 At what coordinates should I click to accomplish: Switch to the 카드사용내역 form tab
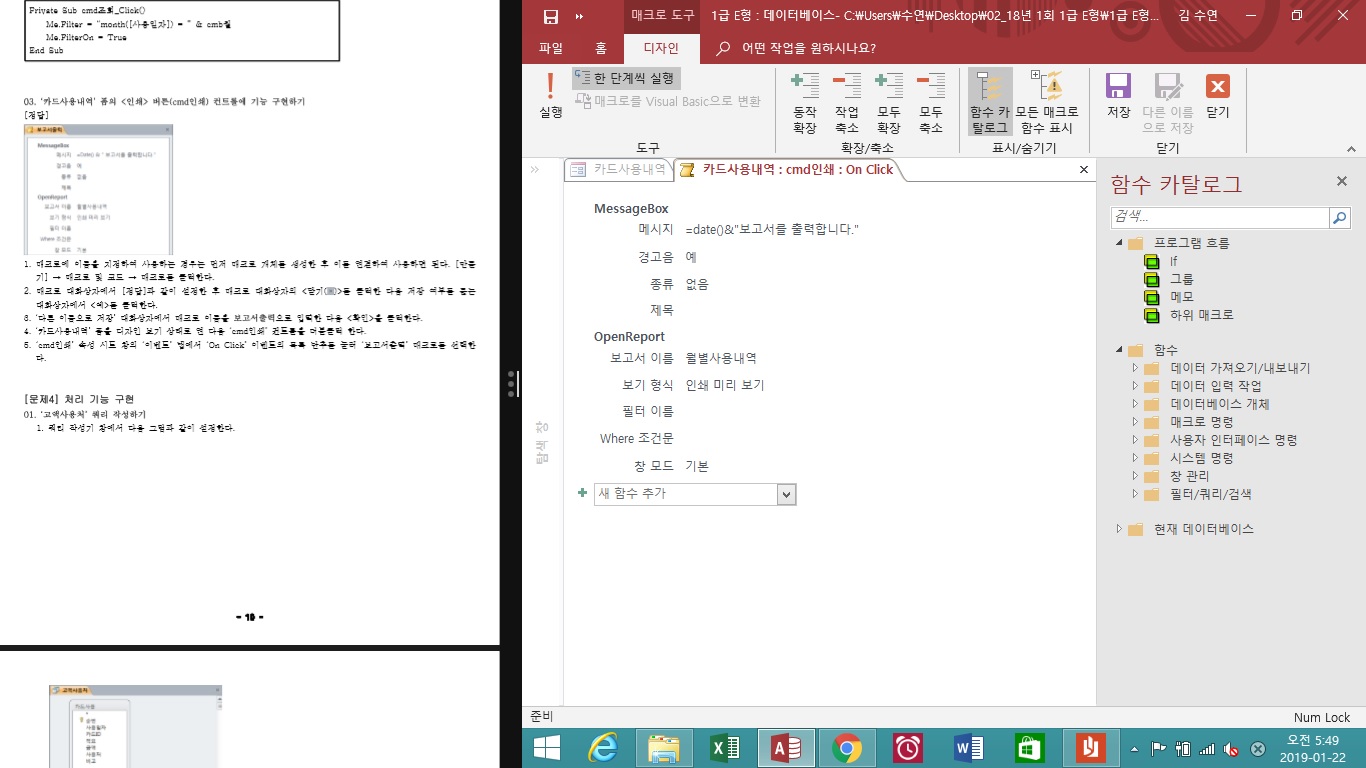pyautogui.click(x=620, y=170)
